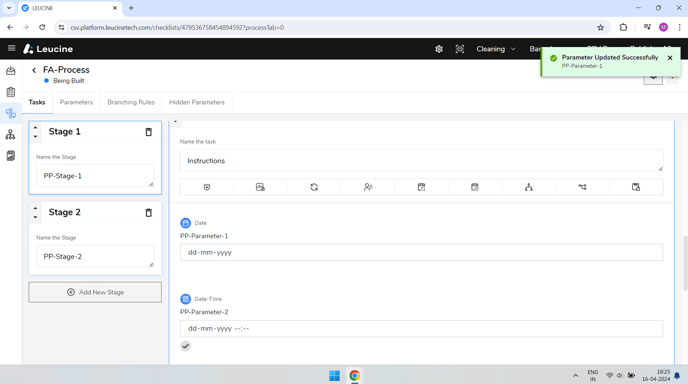Click the user assignment icon in task toolbar

click(x=368, y=187)
